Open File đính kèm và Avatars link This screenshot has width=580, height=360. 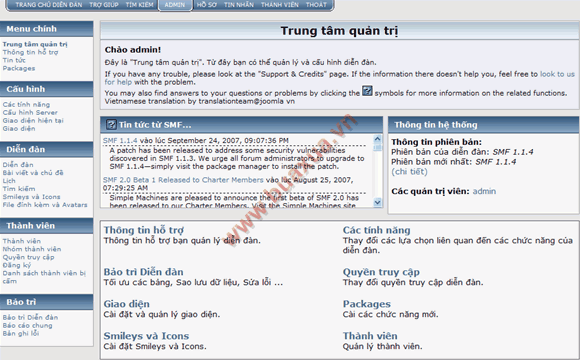pyautogui.click(x=45, y=205)
